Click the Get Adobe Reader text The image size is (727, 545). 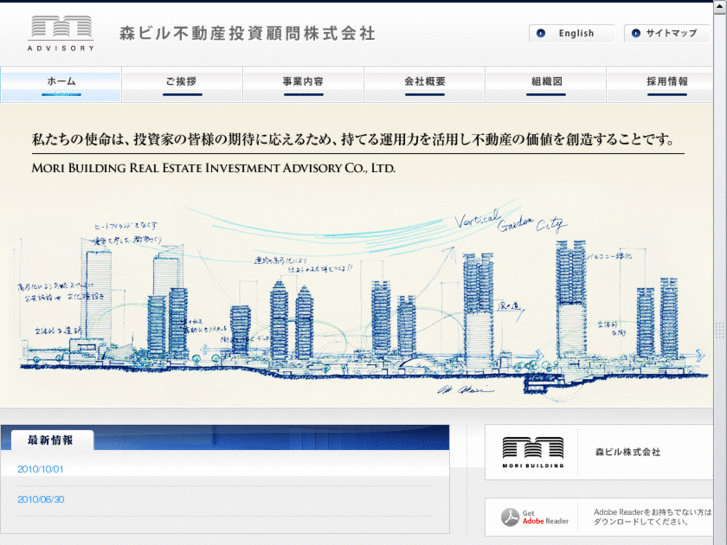(x=545, y=517)
